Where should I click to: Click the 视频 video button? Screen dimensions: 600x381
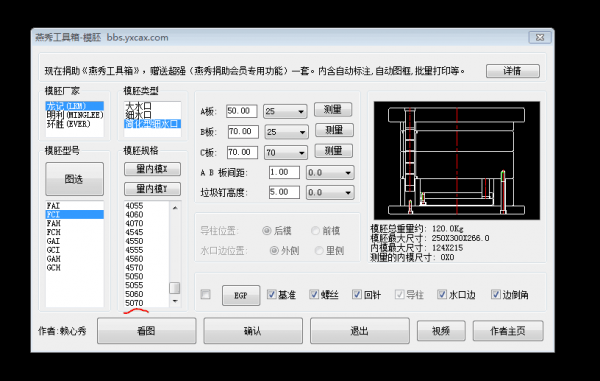coord(441,331)
